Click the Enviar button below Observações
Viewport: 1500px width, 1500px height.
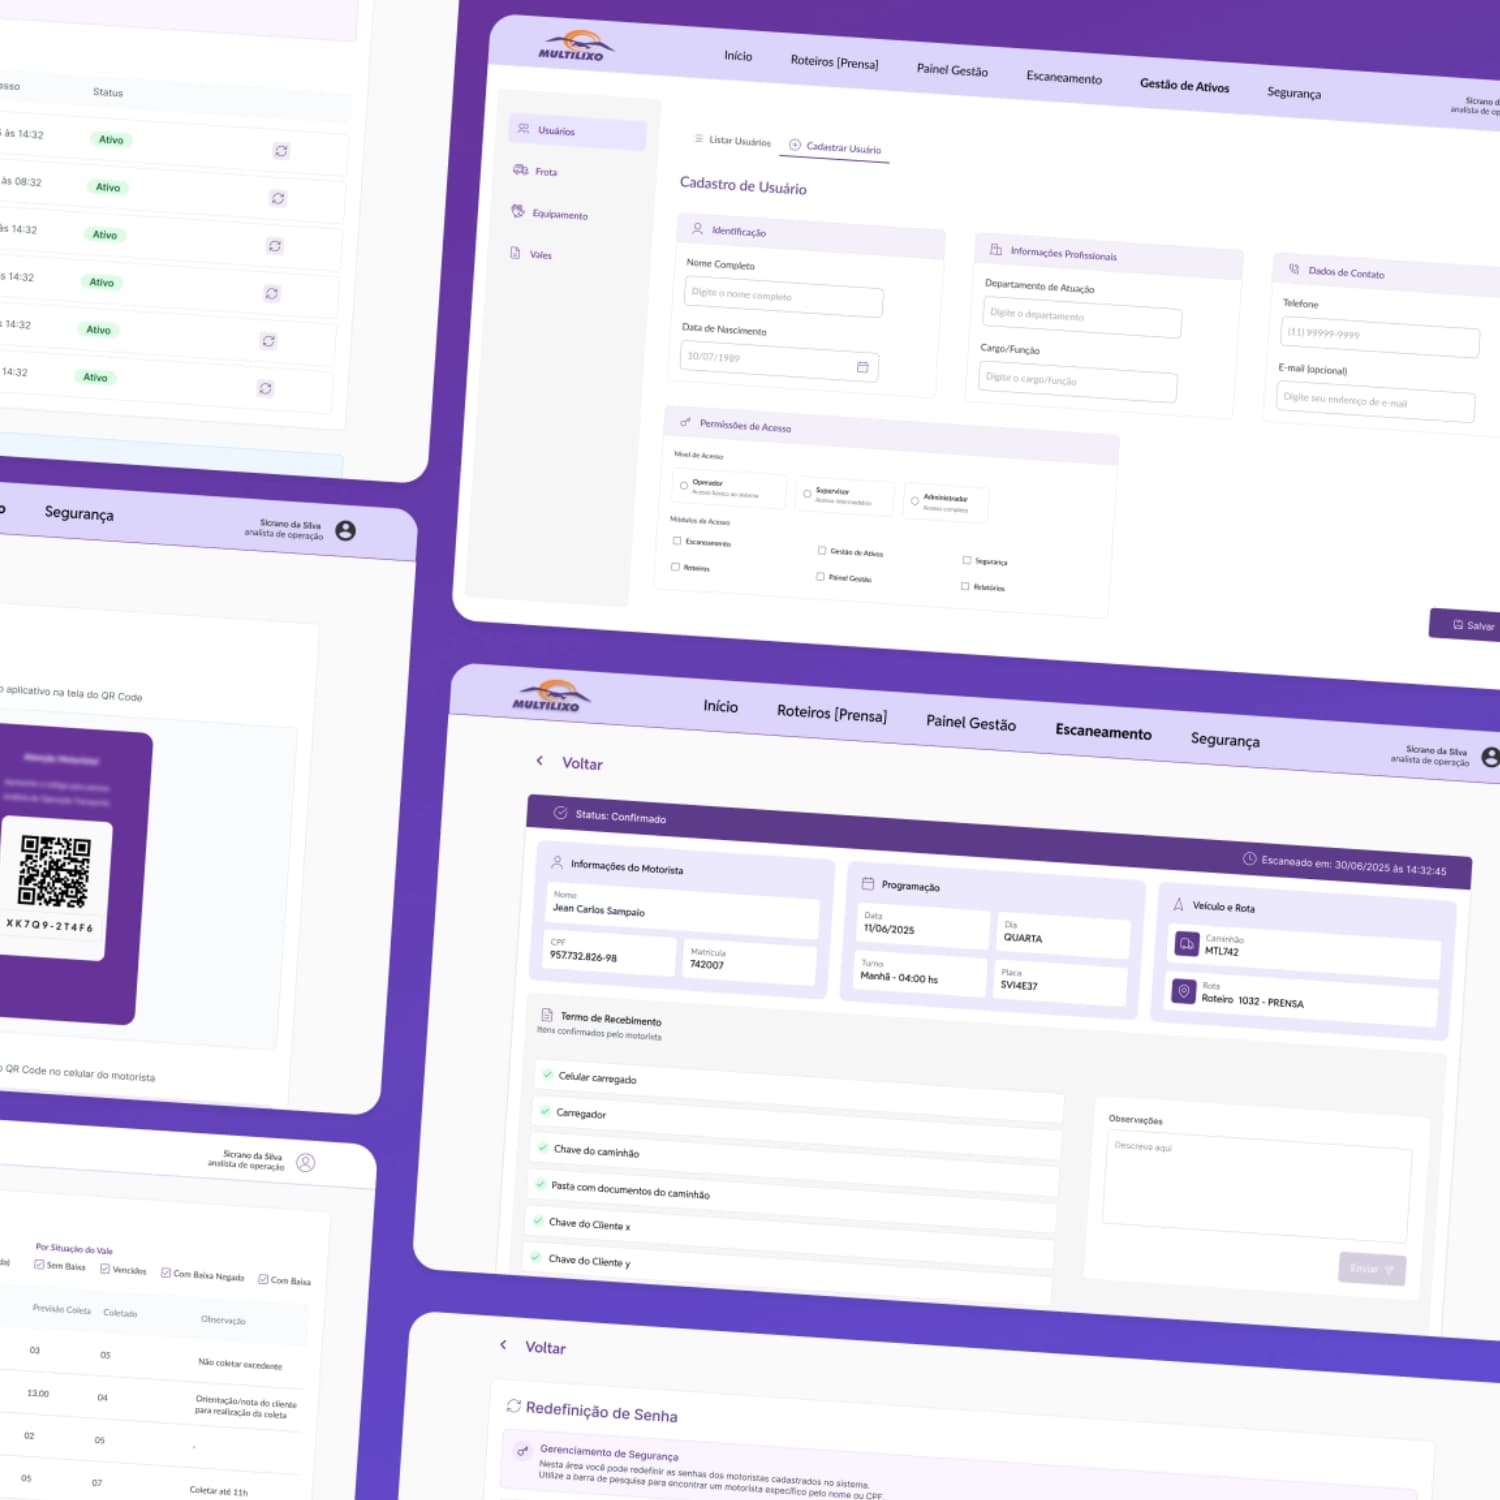1371,1269
